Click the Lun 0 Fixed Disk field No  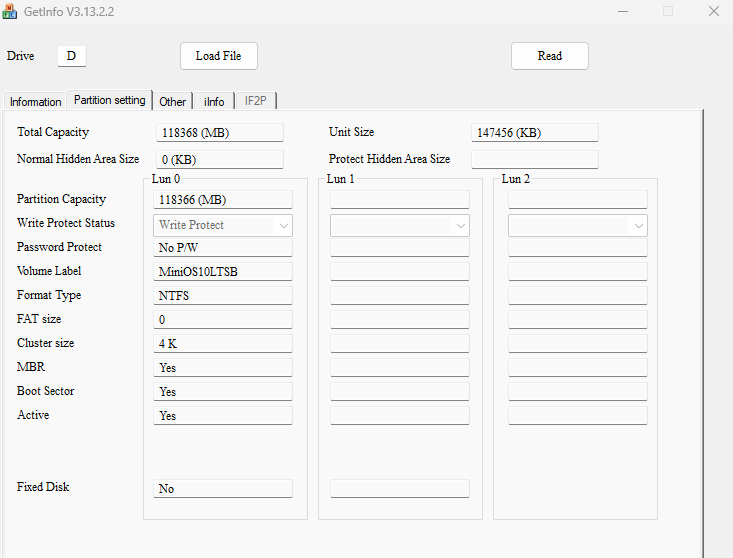[223, 488]
